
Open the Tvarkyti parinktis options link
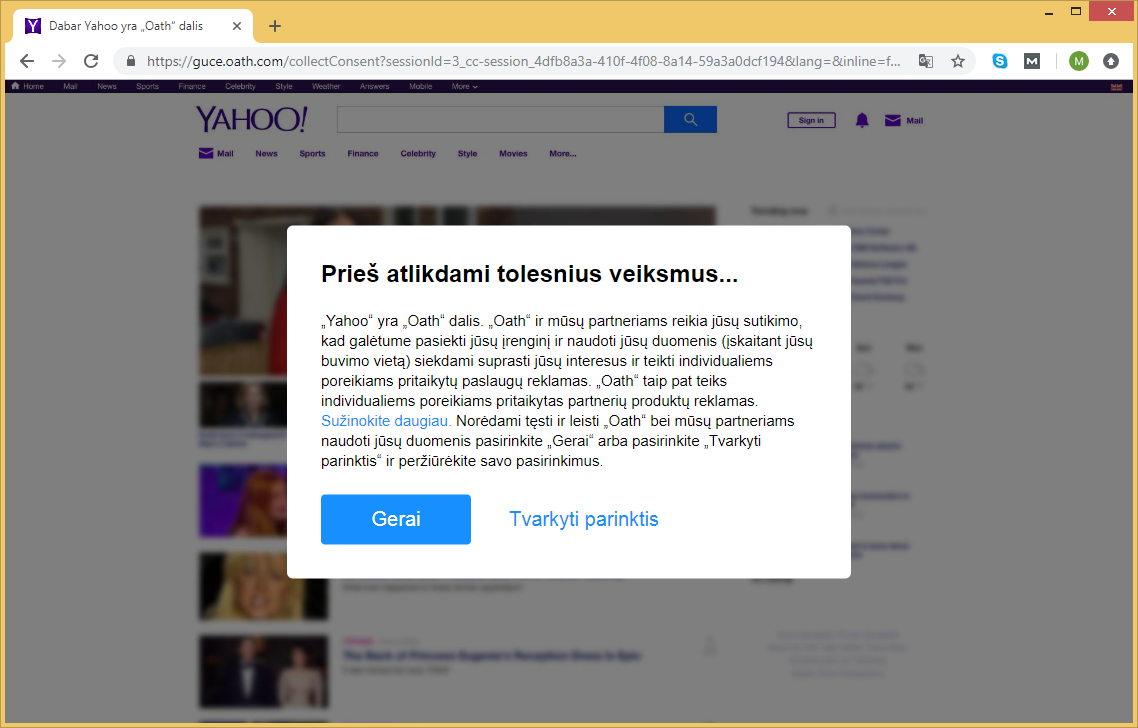click(583, 519)
